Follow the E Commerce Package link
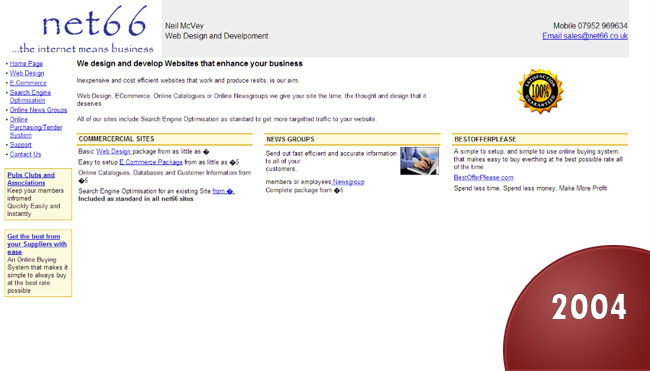The height and width of the screenshot is (371, 650). pos(151,162)
